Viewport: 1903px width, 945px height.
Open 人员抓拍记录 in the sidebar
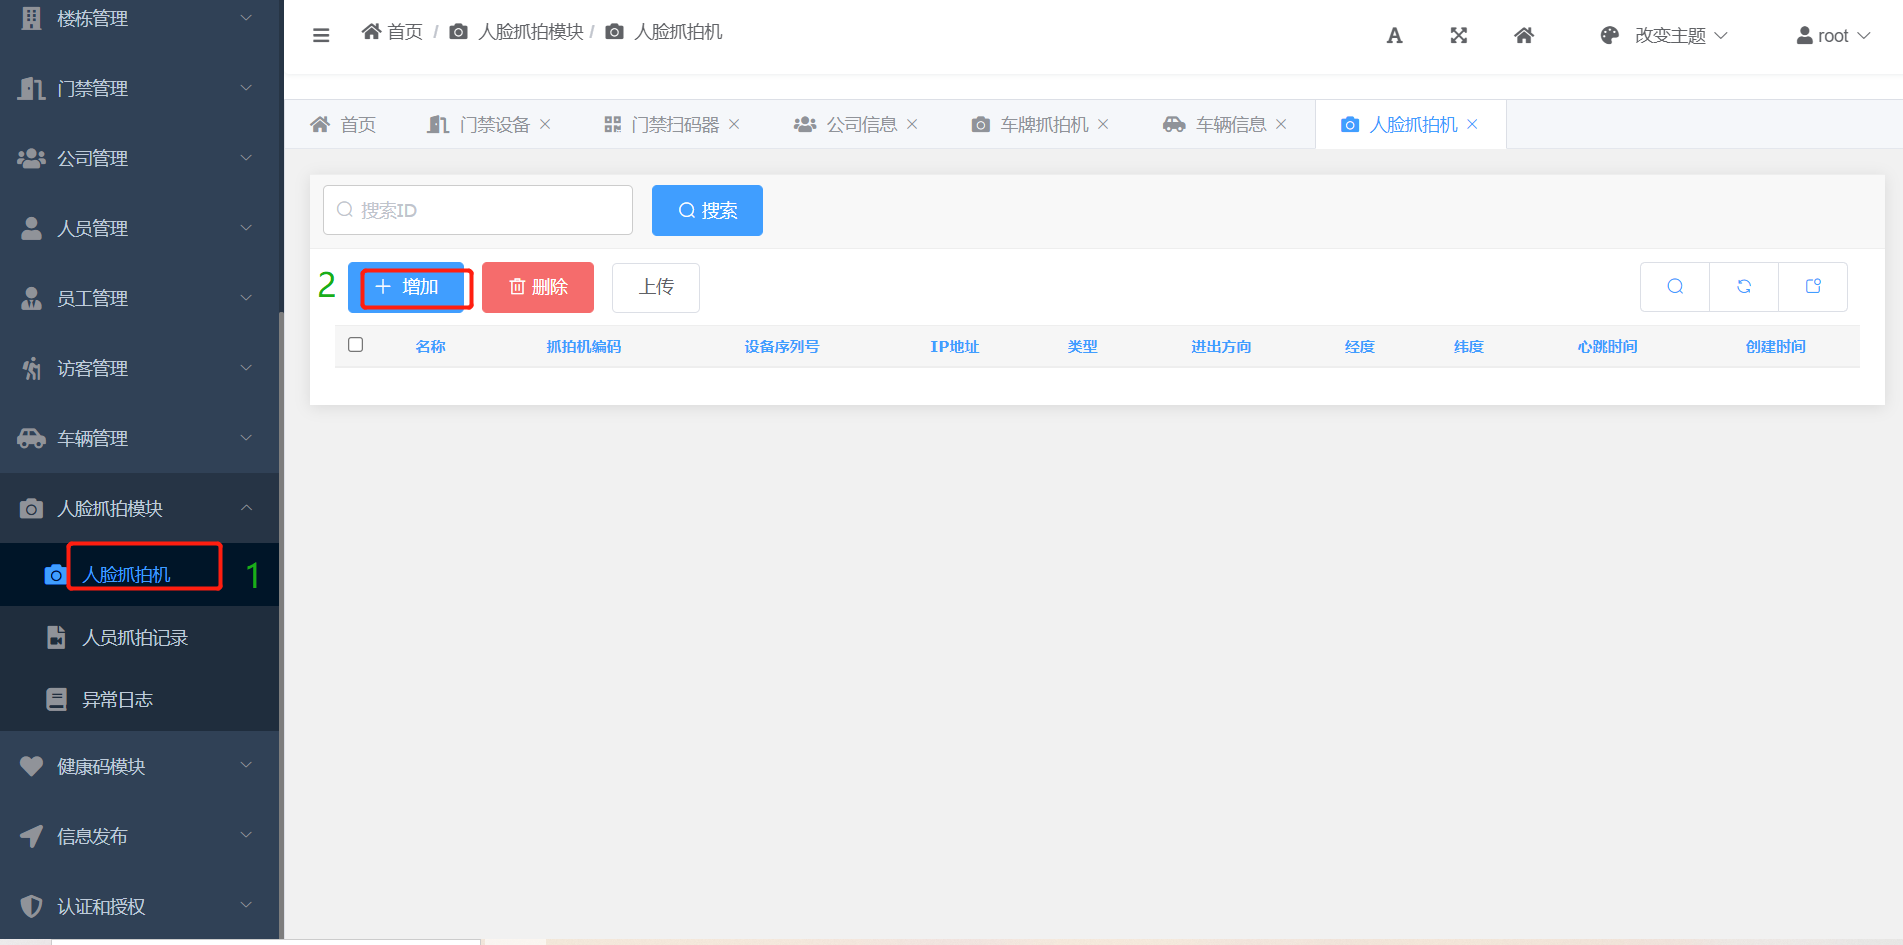tap(135, 638)
